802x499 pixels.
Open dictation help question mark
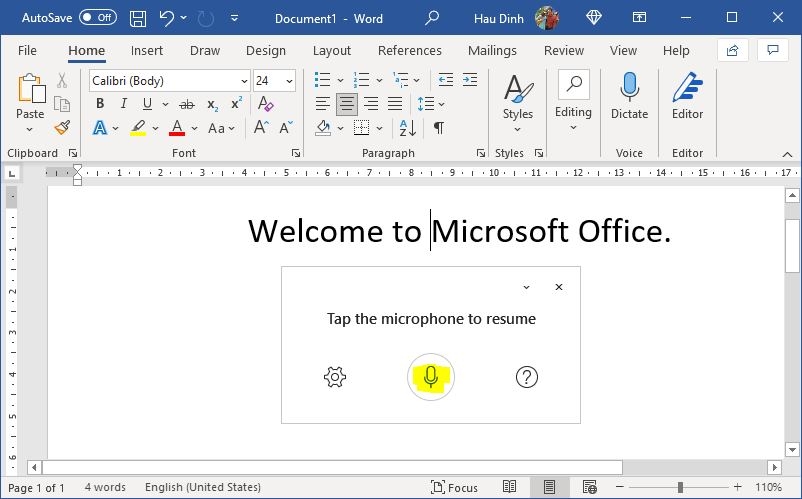tap(526, 377)
